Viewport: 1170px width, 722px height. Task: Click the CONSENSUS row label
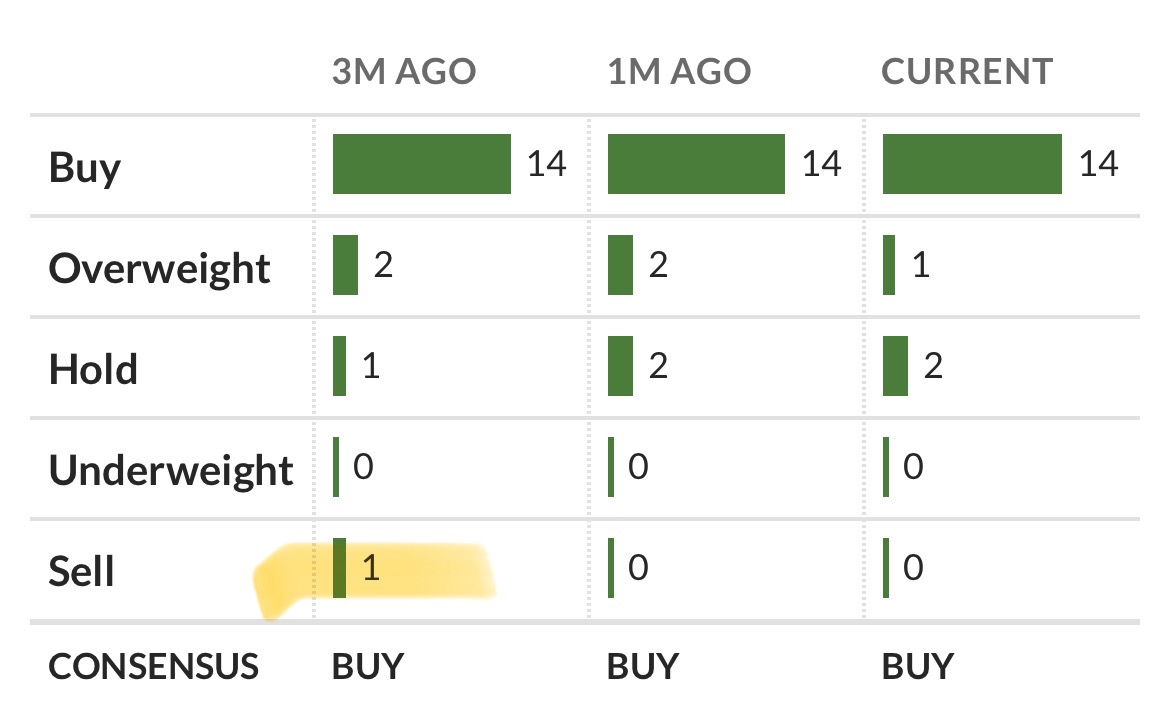[153, 666]
